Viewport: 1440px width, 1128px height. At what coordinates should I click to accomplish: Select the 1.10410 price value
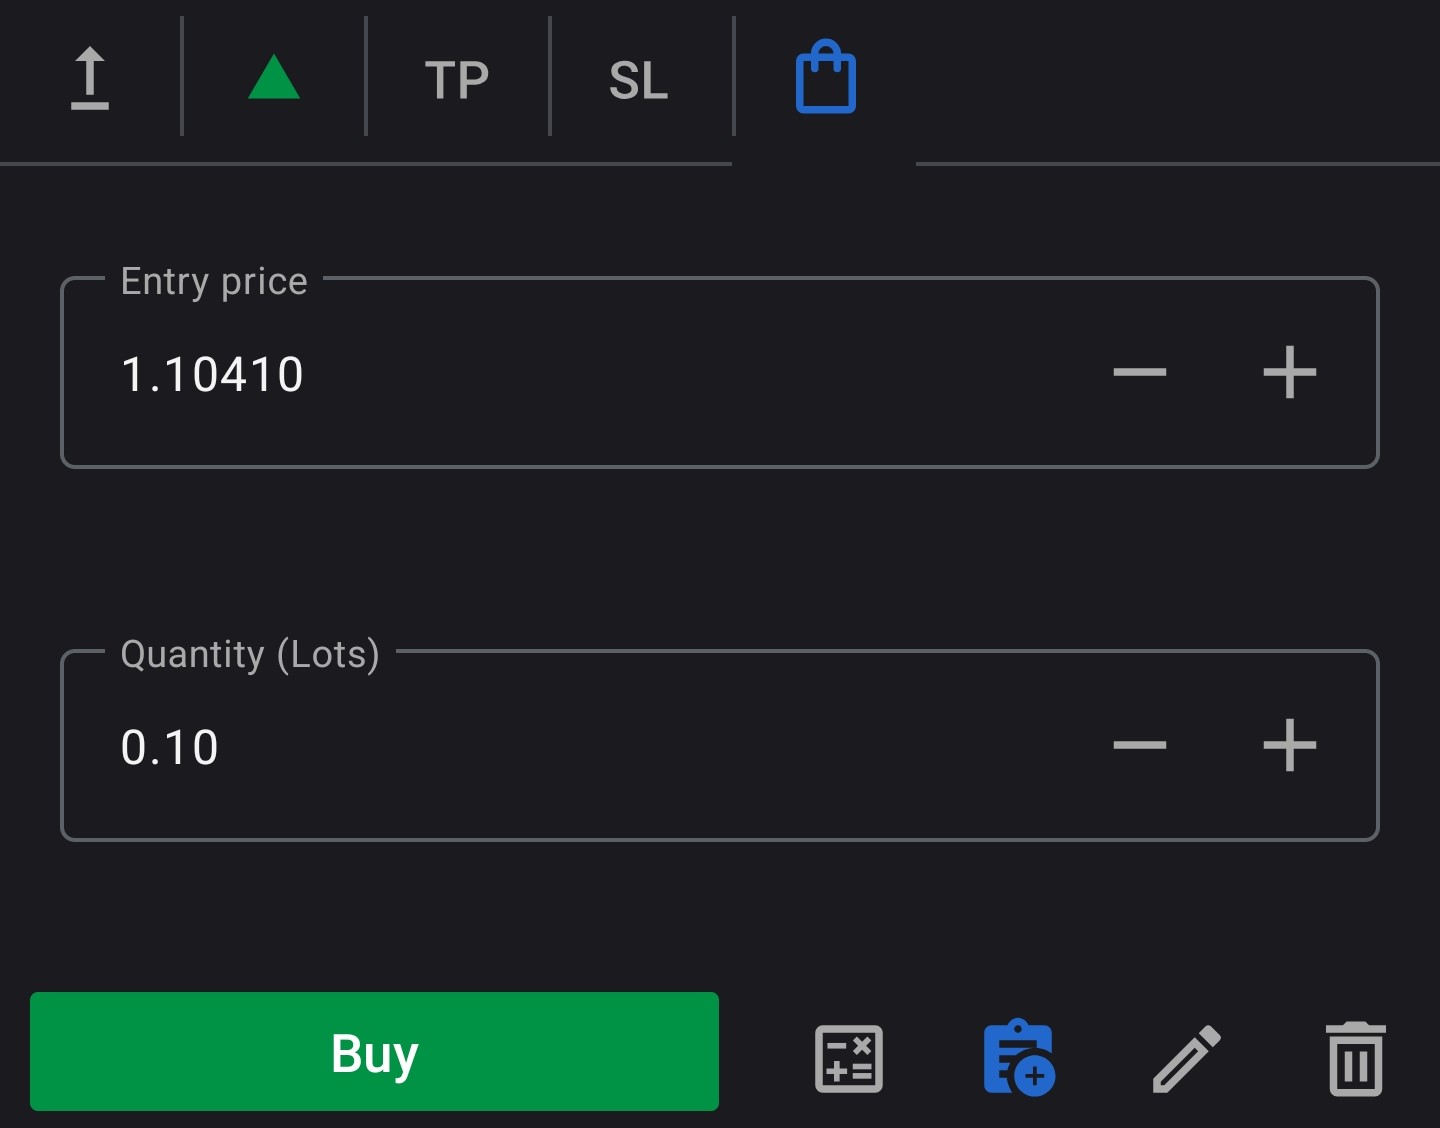212,373
